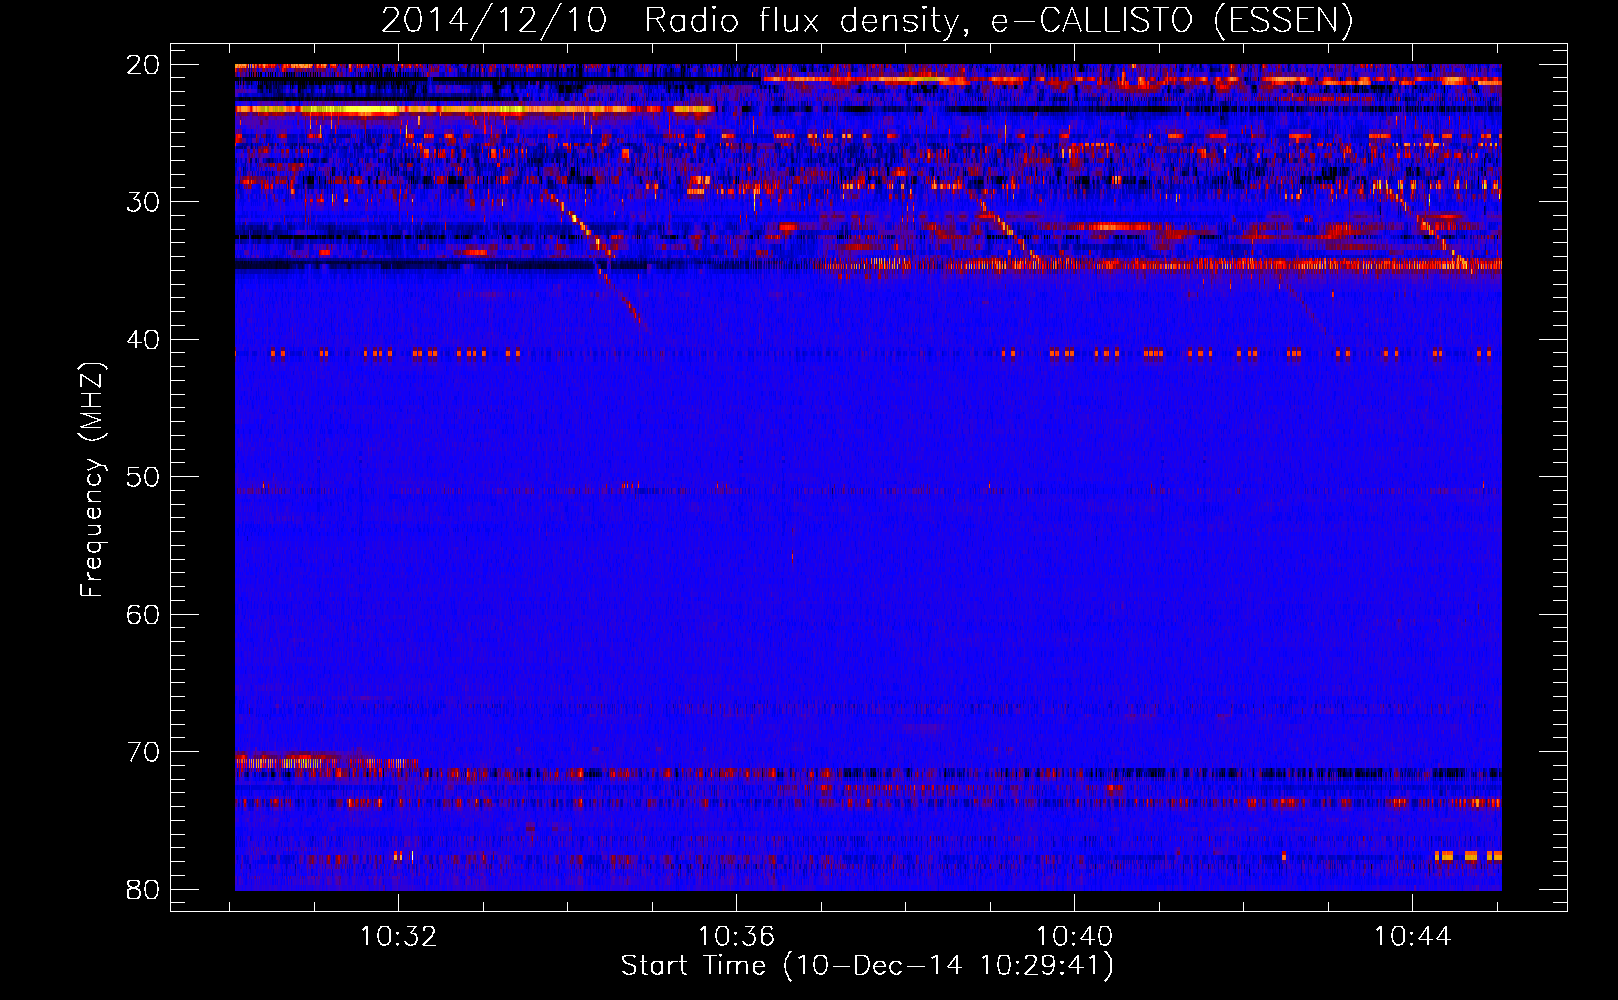Click the 10:32 time tick label
Image resolution: width=1618 pixels, height=1000 pixels.
[x=399, y=937]
